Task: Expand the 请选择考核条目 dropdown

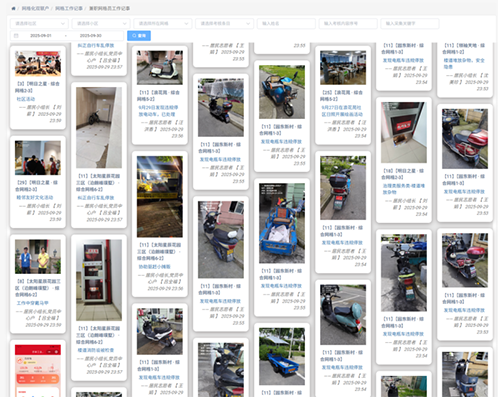Action: point(224,24)
